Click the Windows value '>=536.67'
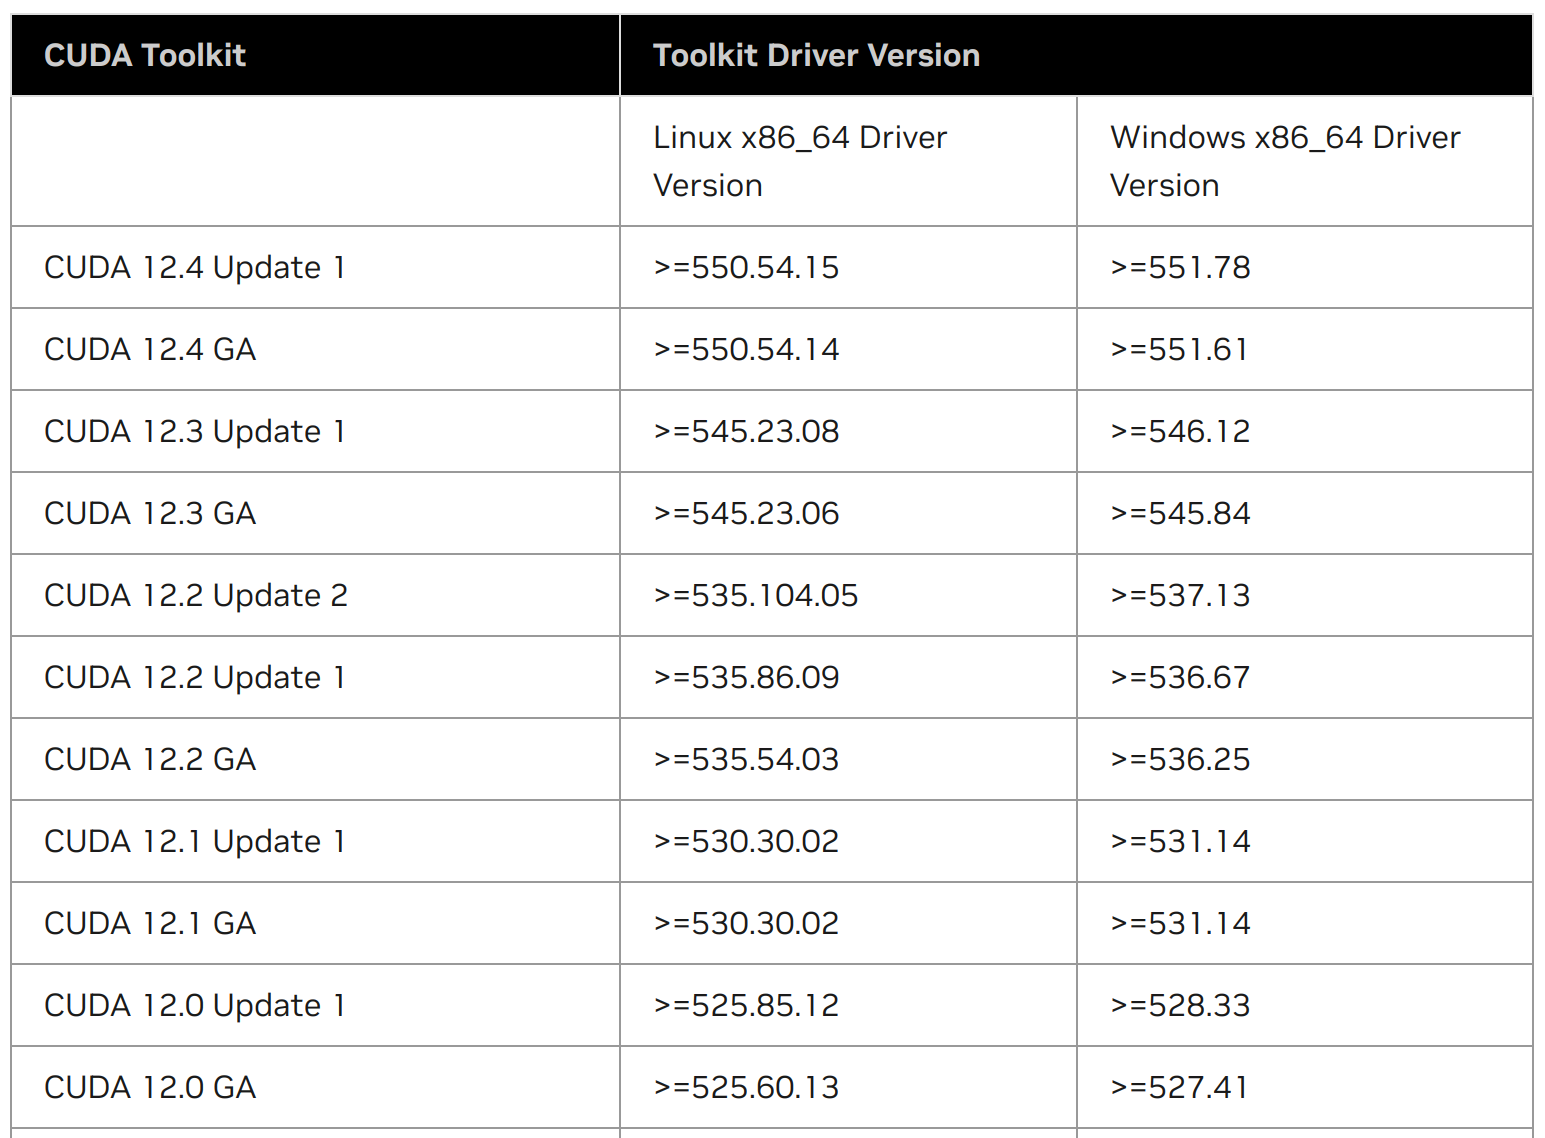Image resolution: width=1545 pixels, height=1138 pixels. point(1180,677)
